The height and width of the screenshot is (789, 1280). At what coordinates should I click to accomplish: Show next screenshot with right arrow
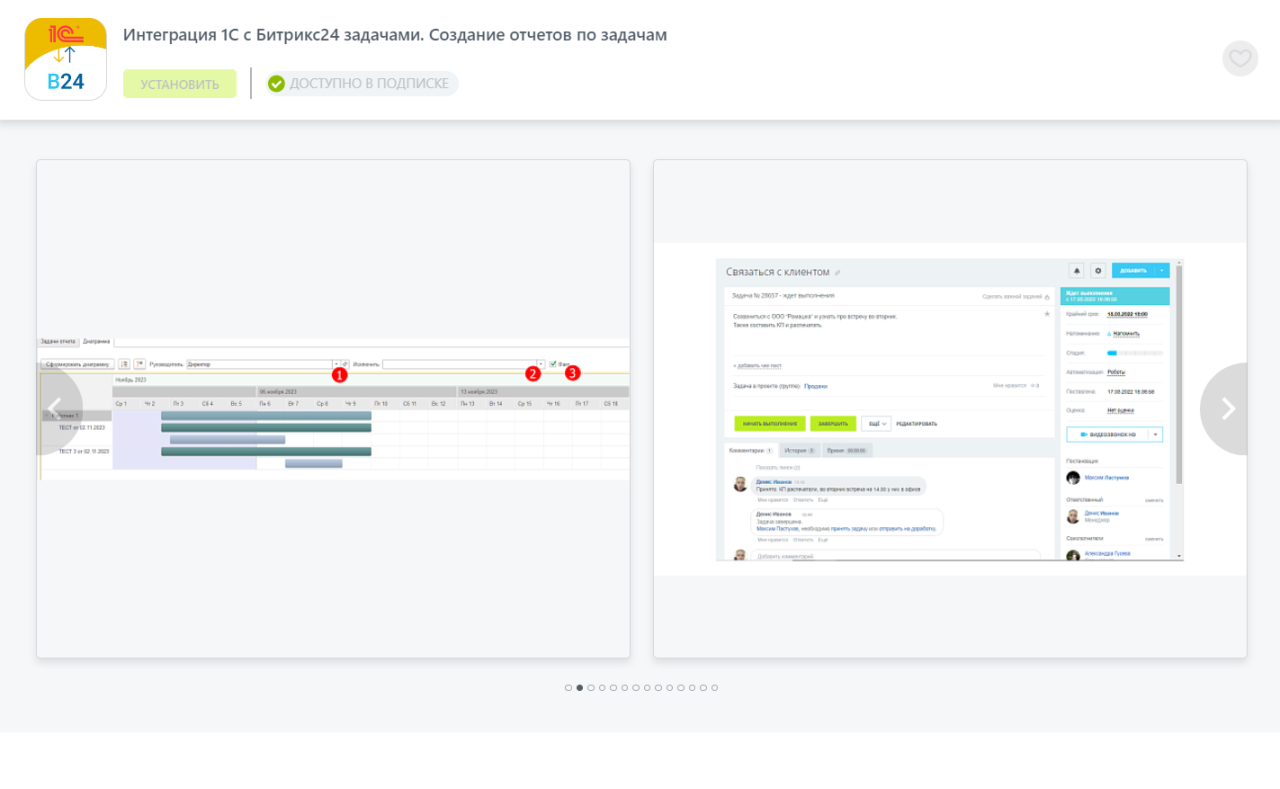point(1226,409)
